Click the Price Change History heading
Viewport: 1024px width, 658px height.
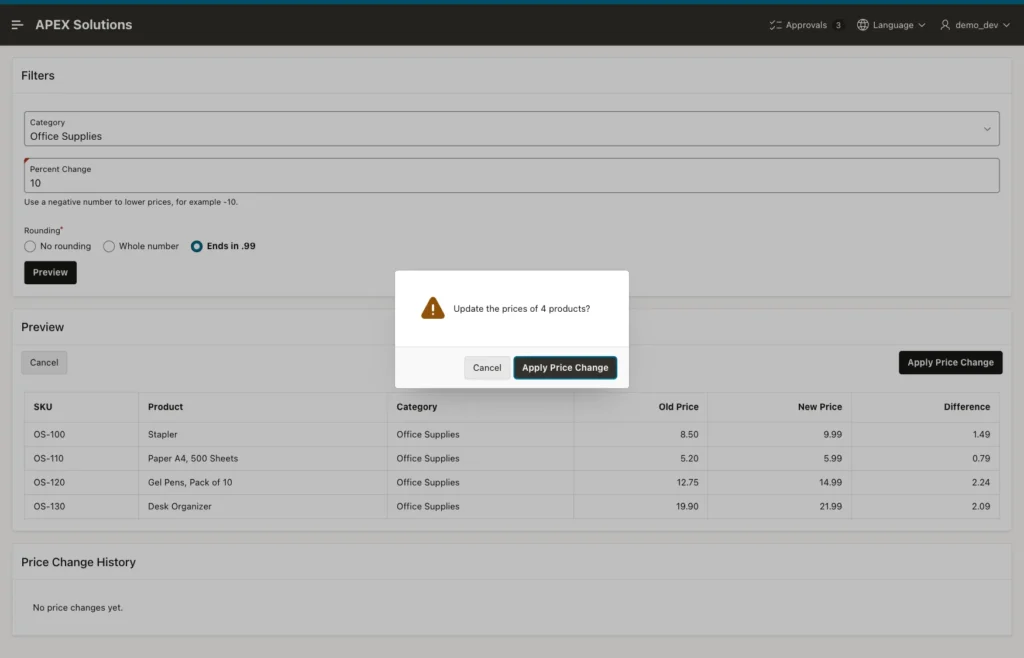(x=78, y=562)
